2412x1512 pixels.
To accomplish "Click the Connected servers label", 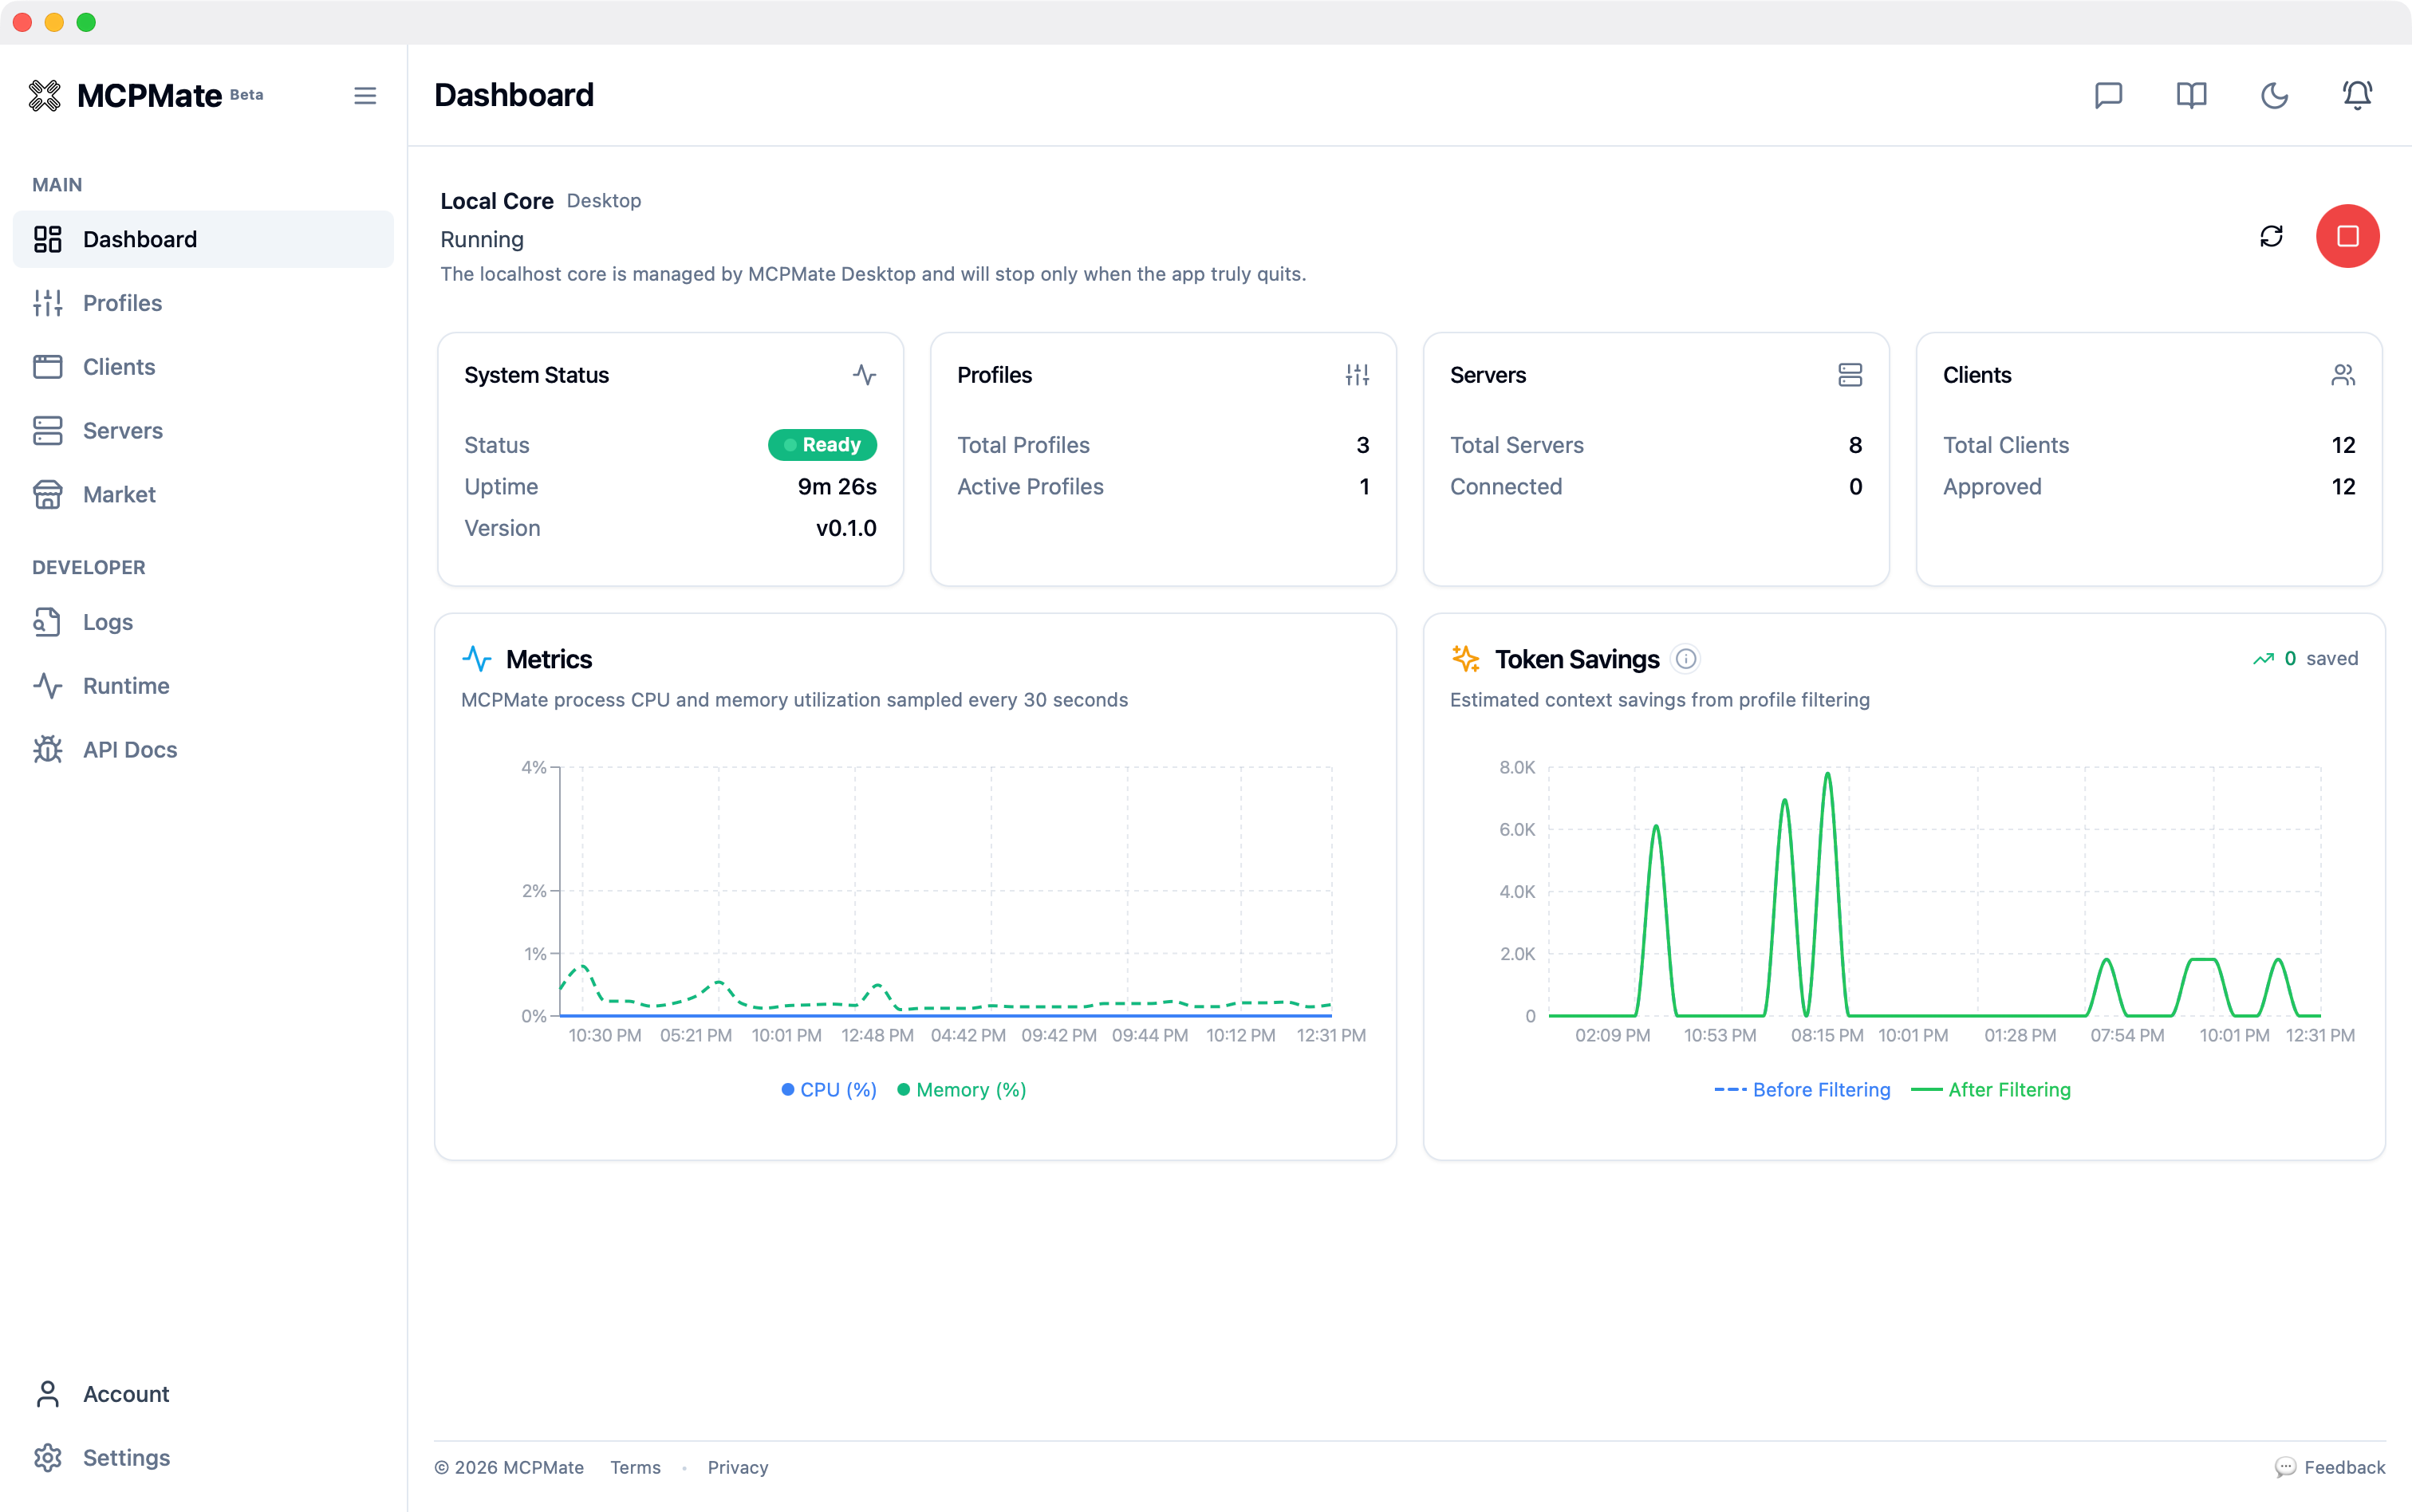I will coord(1506,487).
